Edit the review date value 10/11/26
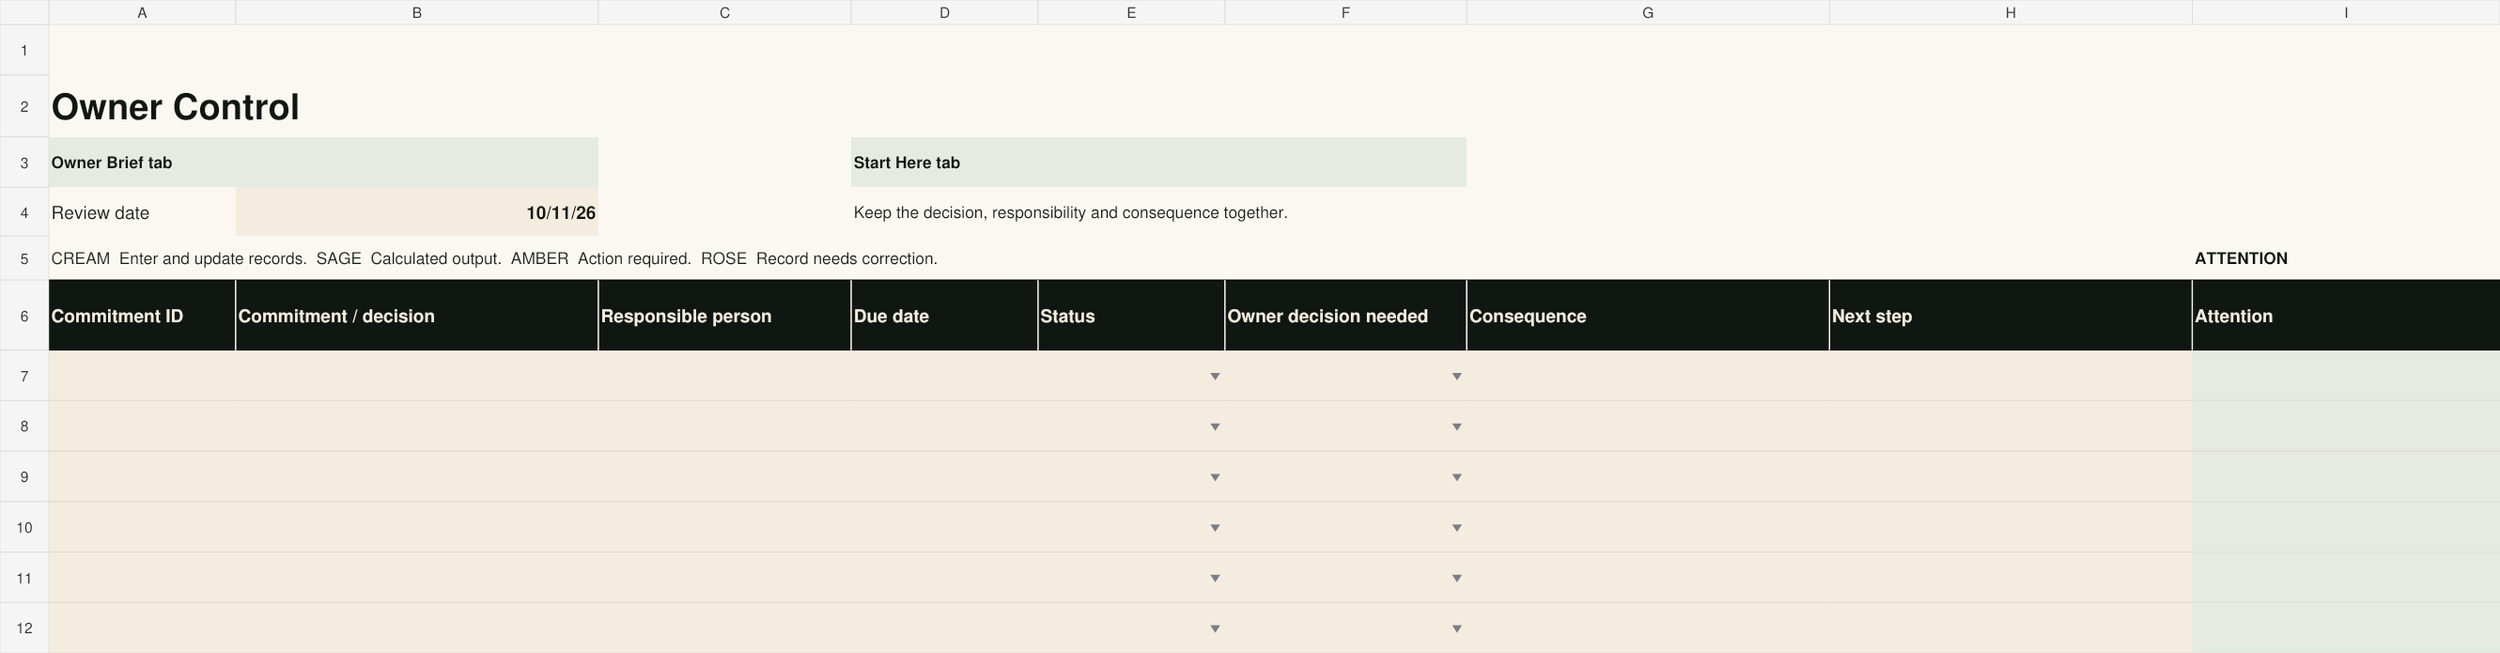Image resolution: width=2500 pixels, height=653 pixels. click(417, 213)
